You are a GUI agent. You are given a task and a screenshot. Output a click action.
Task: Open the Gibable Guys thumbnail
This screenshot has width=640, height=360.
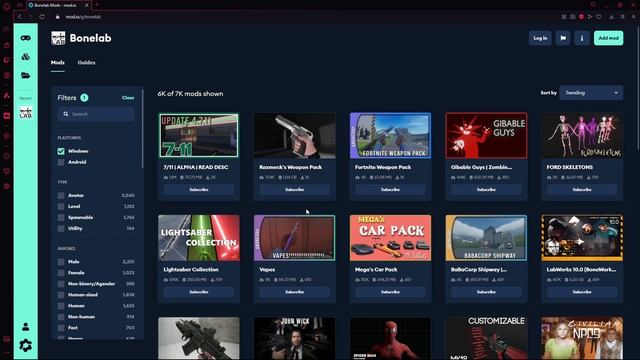486,136
